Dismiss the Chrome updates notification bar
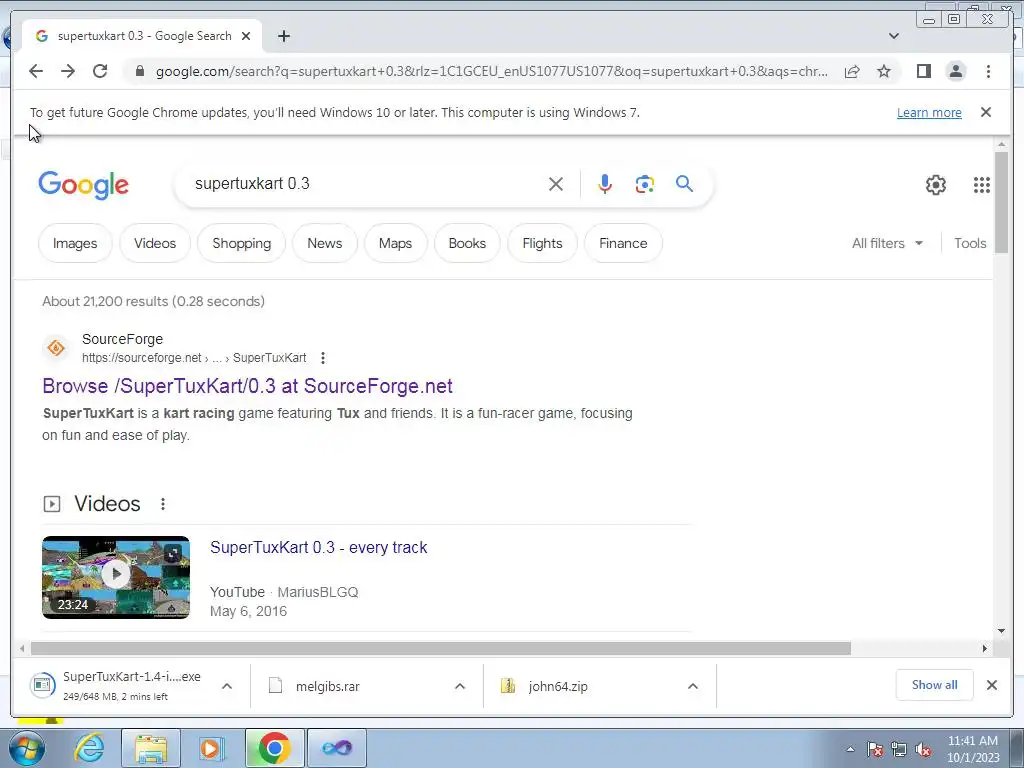This screenshot has width=1024, height=768. tap(986, 112)
